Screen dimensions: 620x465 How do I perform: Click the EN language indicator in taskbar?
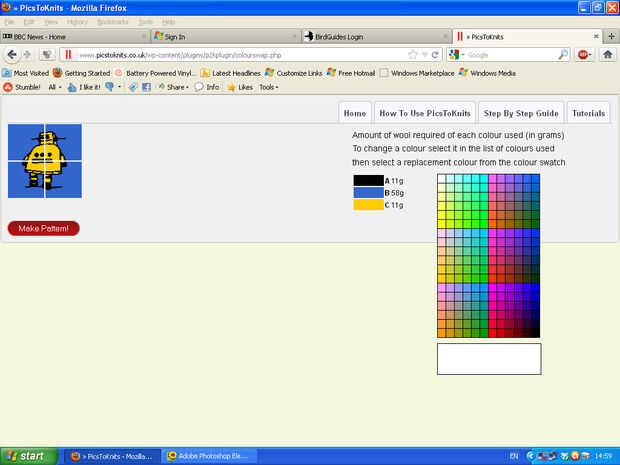514,456
